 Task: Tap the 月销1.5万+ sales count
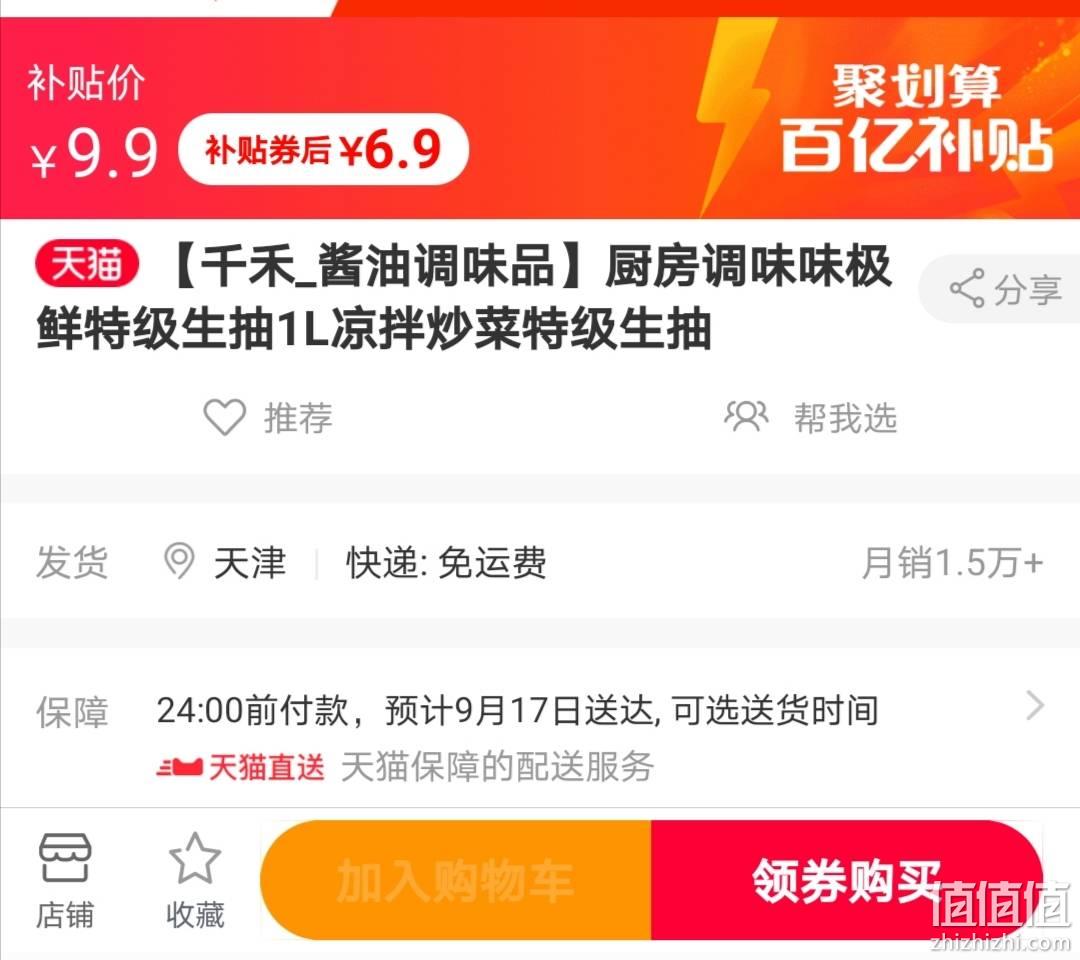(953, 563)
